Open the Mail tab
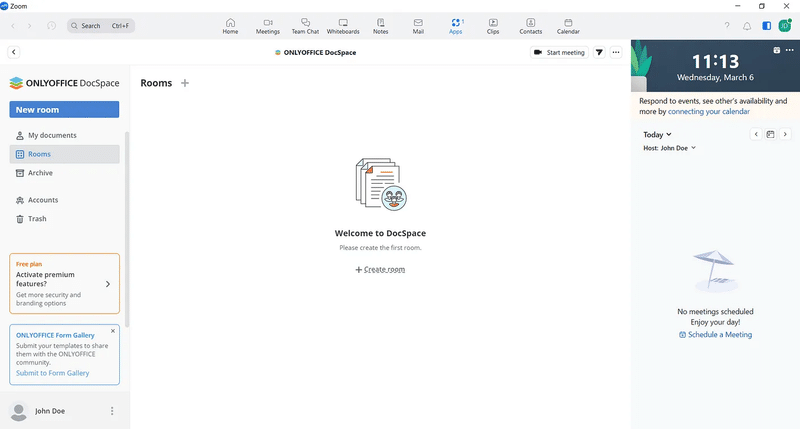Image resolution: width=800 pixels, height=429 pixels. (x=418, y=26)
